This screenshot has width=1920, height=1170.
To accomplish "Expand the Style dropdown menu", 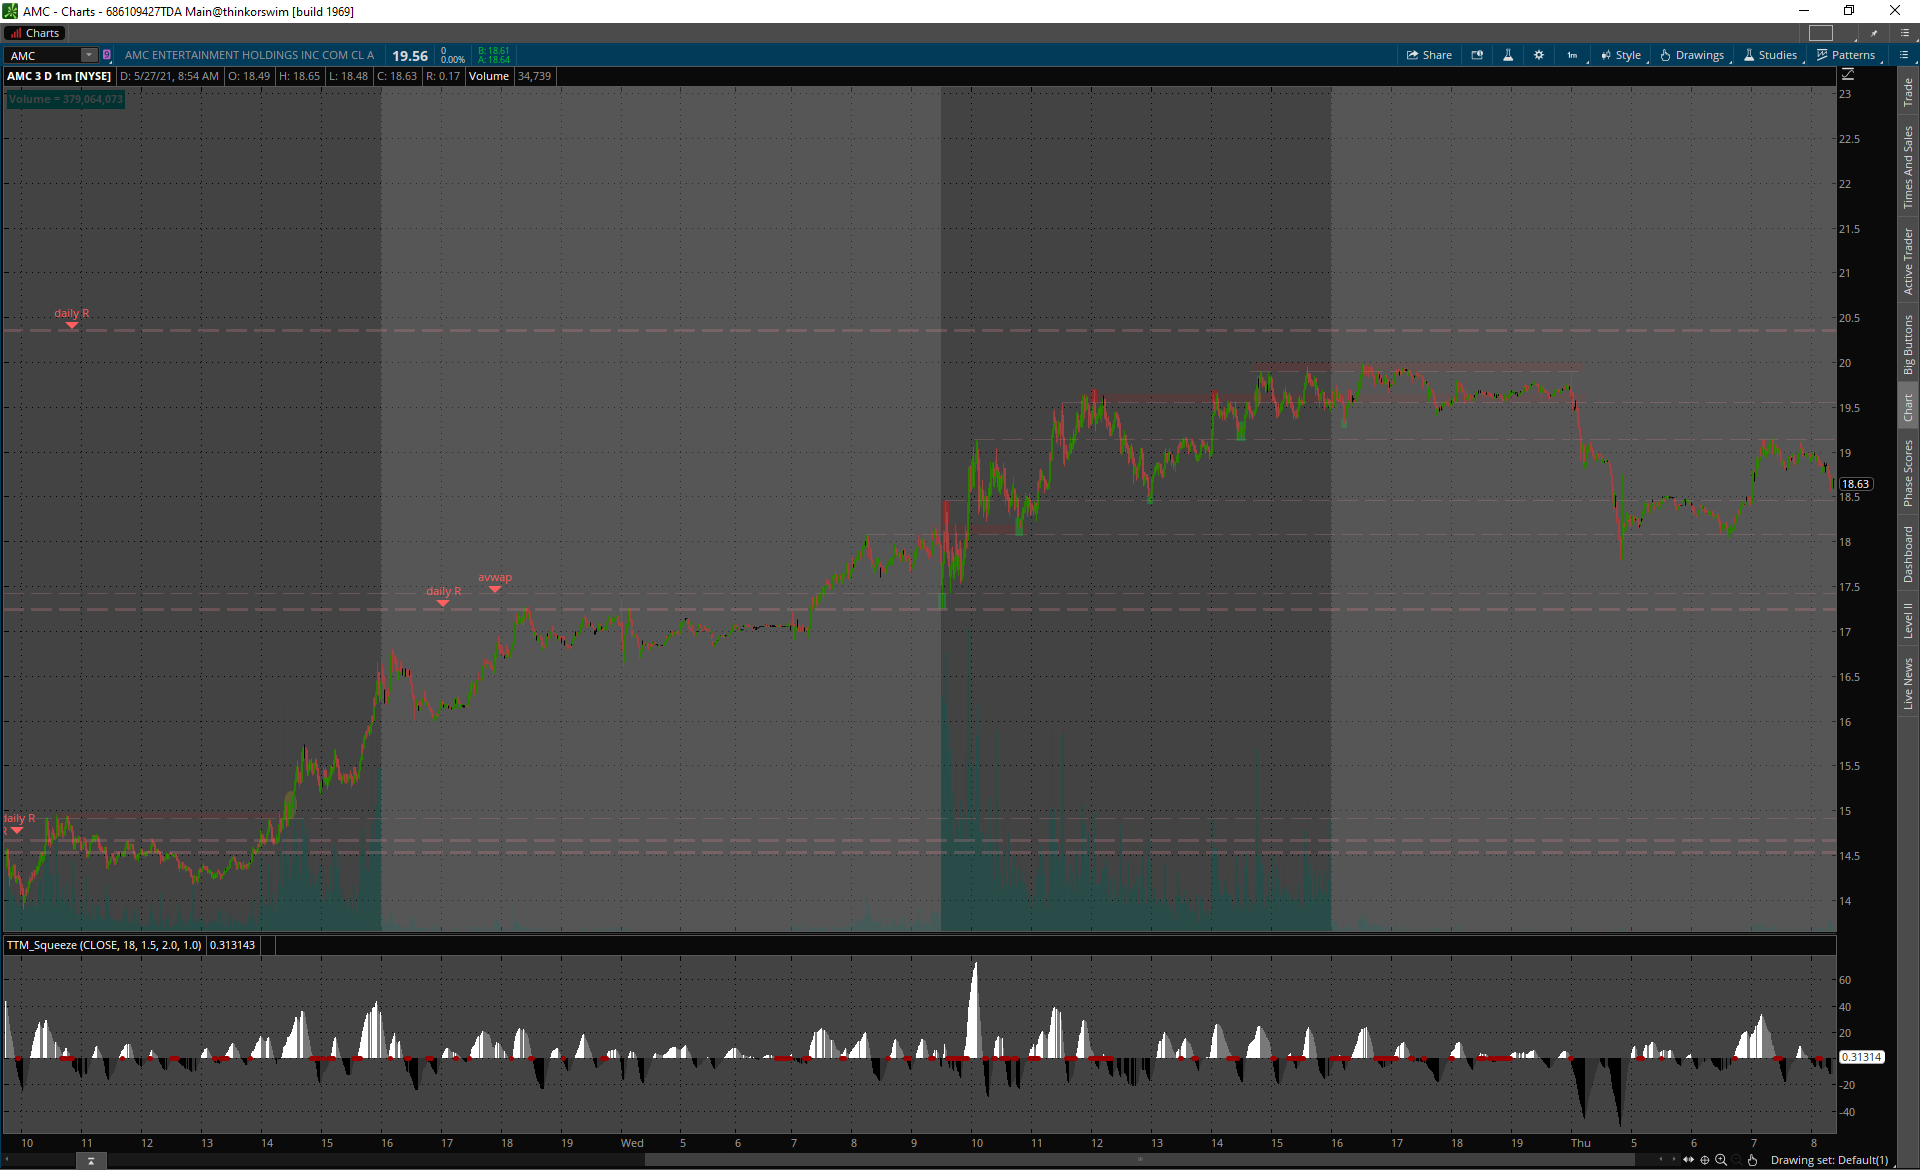I will point(1621,55).
